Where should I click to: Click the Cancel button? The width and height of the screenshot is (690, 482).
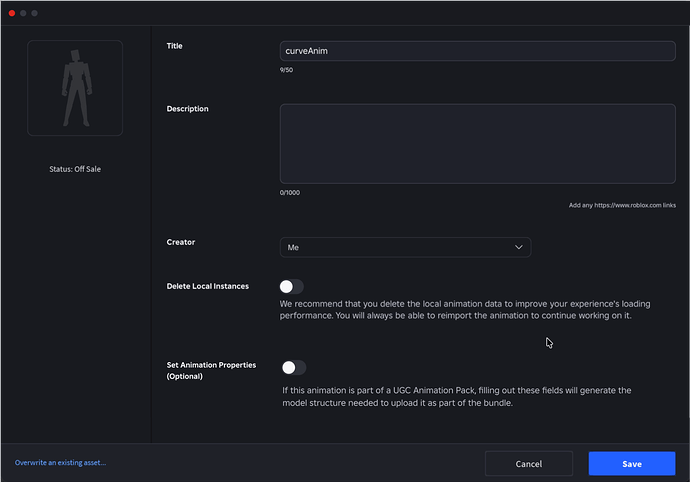tap(529, 464)
